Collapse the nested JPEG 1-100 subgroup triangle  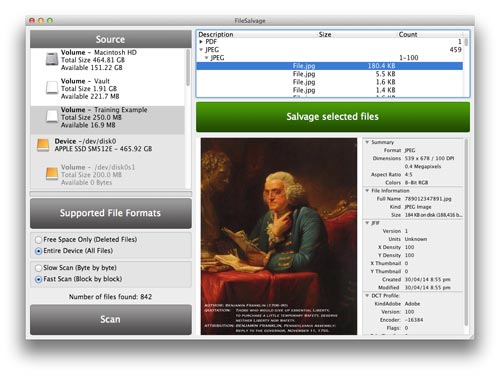click(206, 58)
